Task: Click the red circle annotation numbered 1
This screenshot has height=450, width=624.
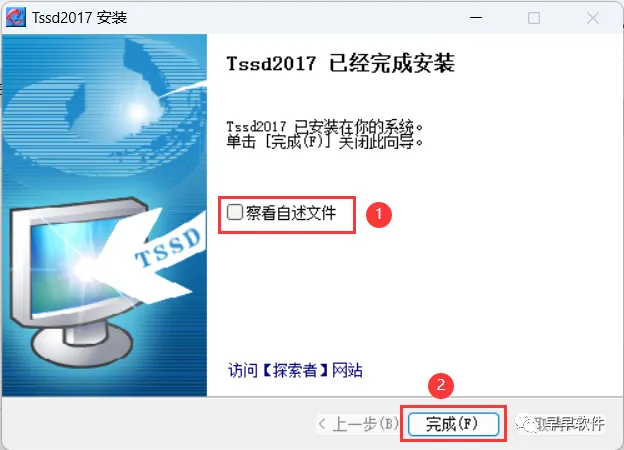Action: [378, 214]
